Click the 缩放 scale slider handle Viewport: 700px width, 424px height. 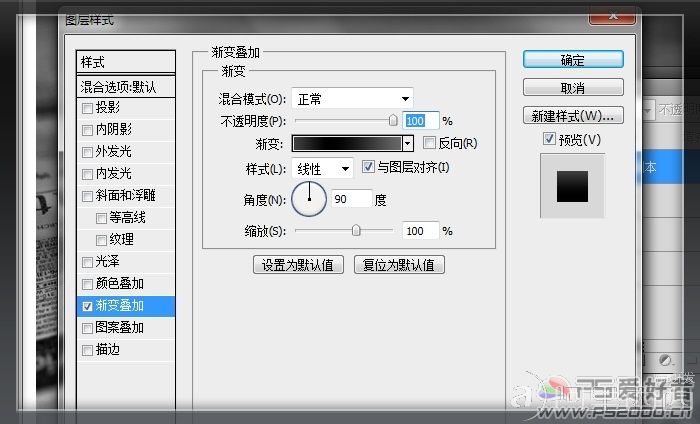[x=356, y=231]
